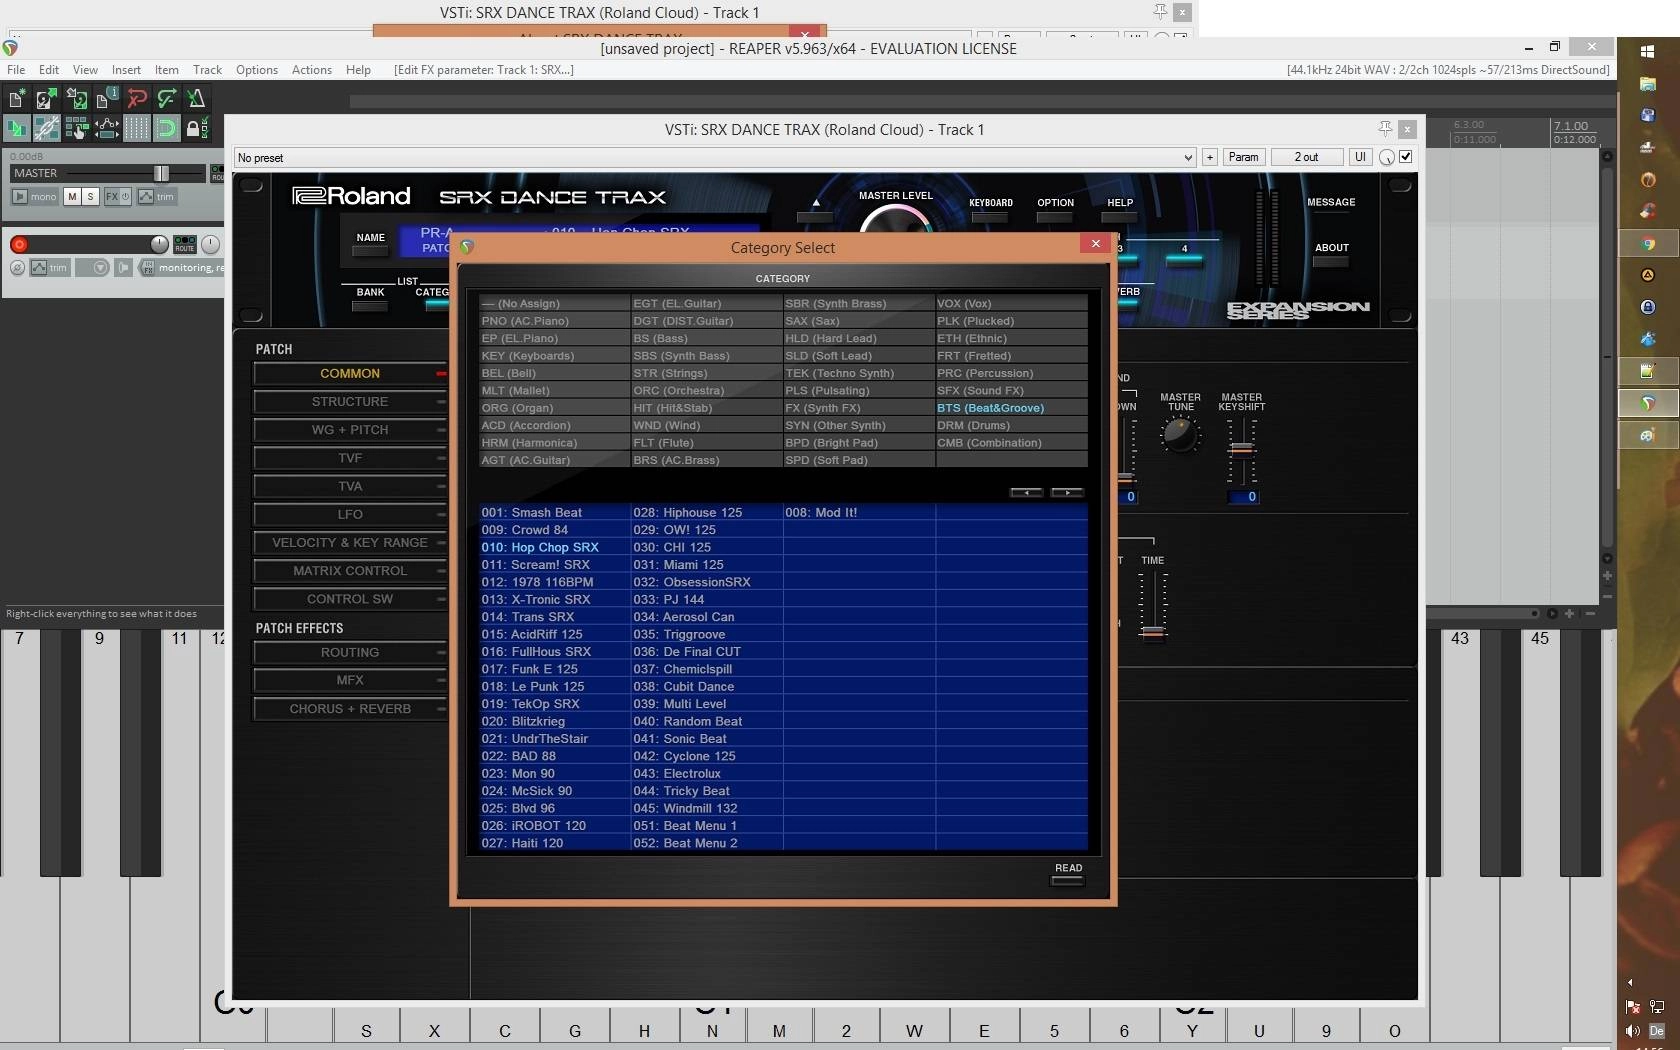
Task: Click the plus preset button
Action: coord(1210,157)
